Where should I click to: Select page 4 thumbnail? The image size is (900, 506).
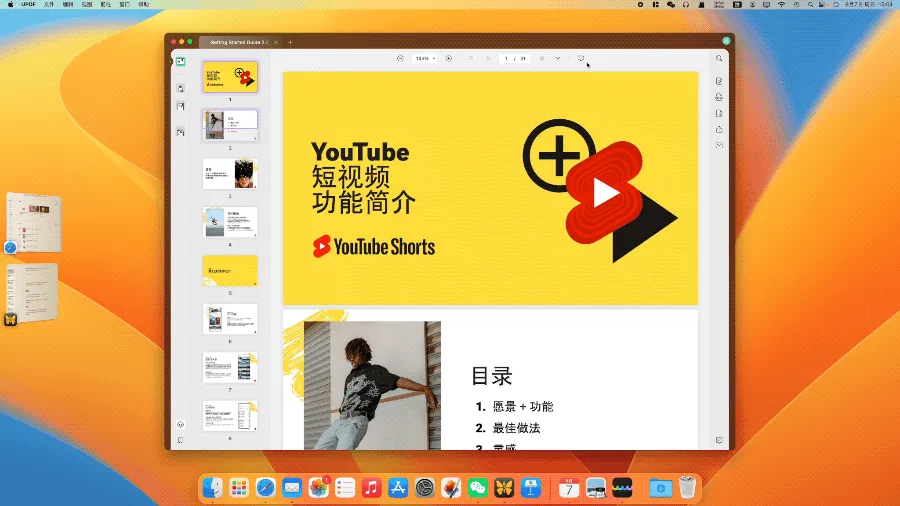point(230,221)
